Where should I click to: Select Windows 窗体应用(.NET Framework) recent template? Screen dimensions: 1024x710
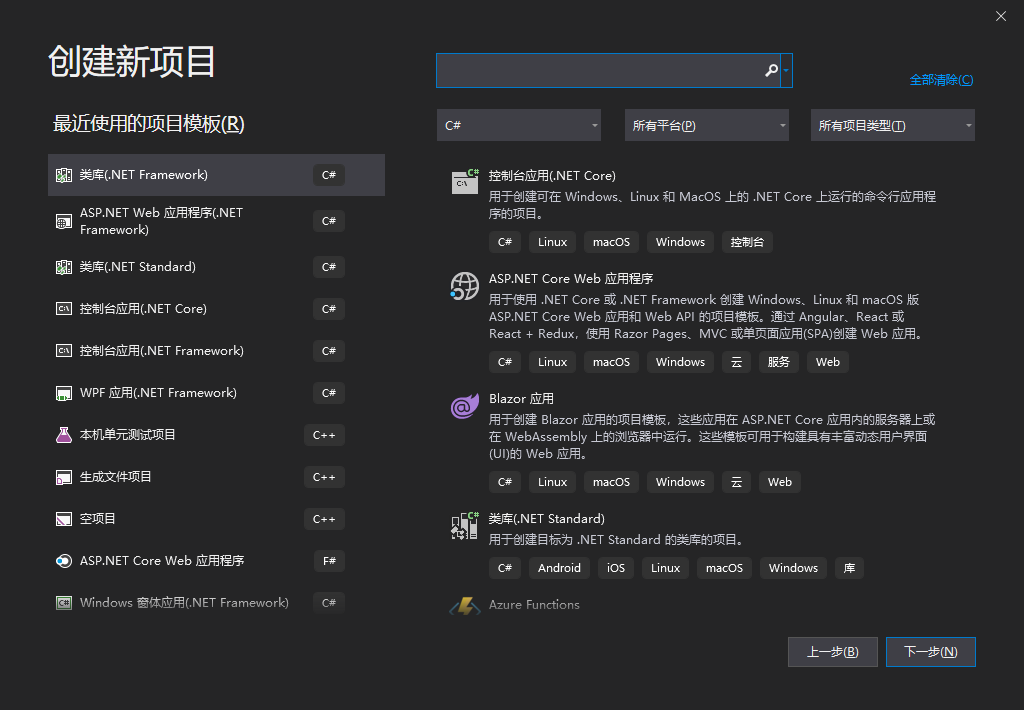coord(184,603)
